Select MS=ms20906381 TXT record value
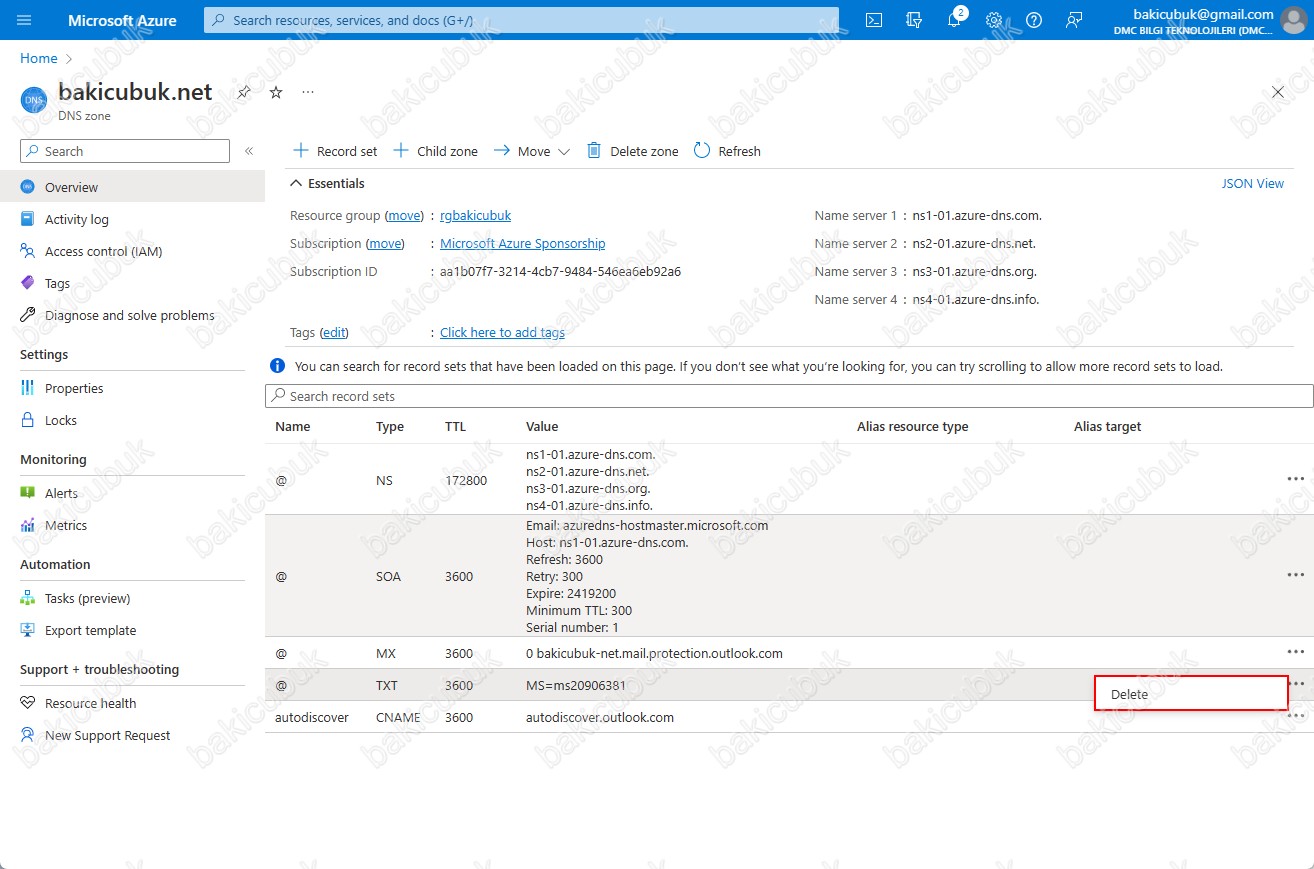The width and height of the screenshot is (1314, 869). tap(576, 685)
